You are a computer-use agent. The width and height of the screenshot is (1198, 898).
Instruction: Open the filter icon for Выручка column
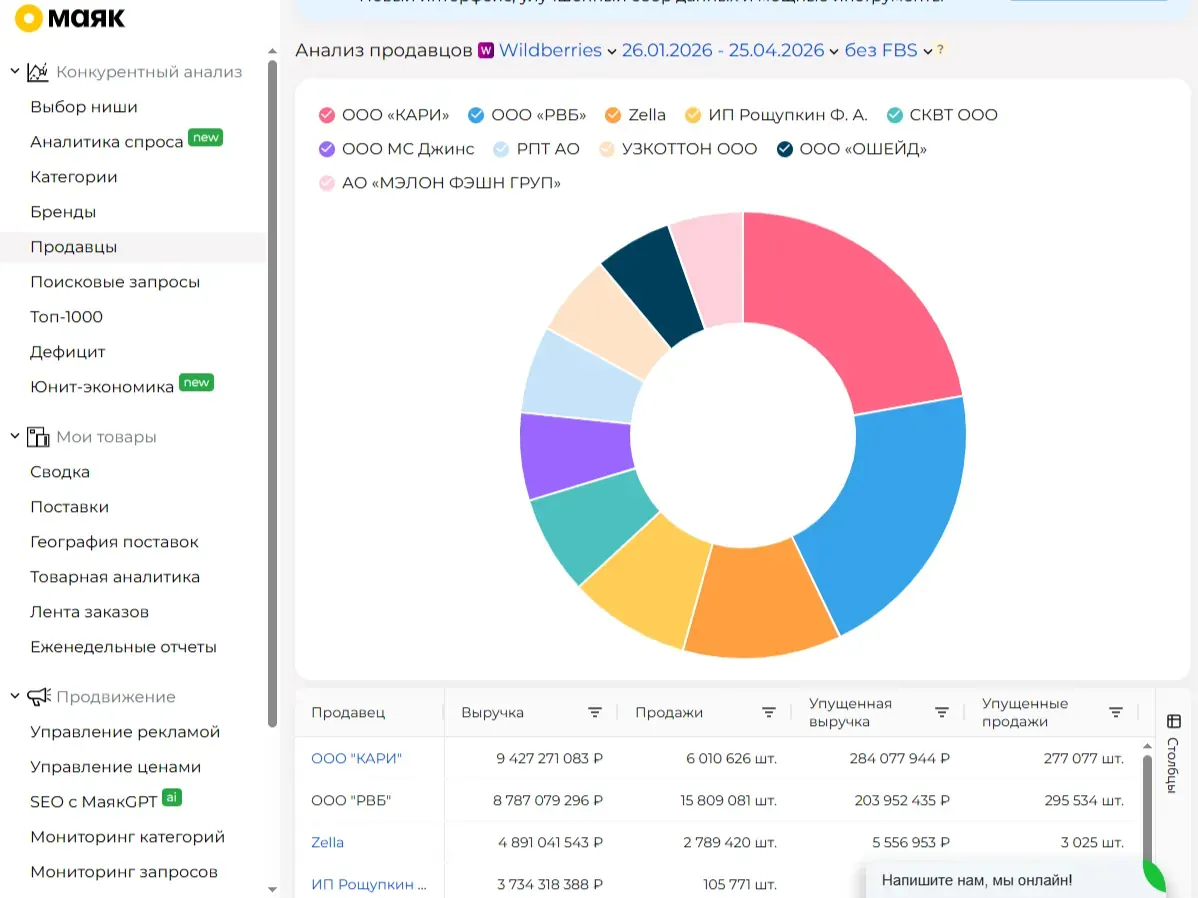pyautogui.click(x=594, y=712)
